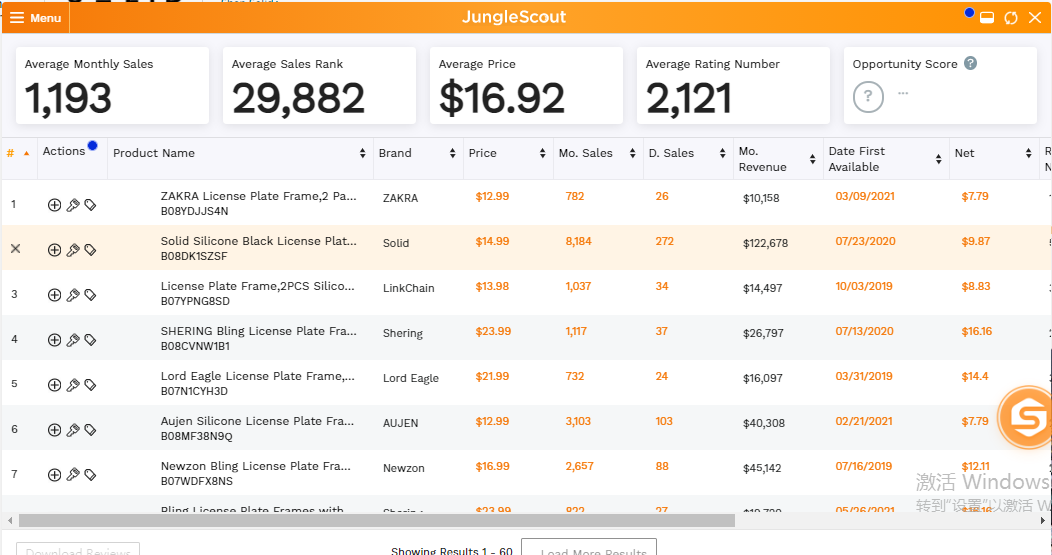Sort table by Mo. Sales arrows

632,153
